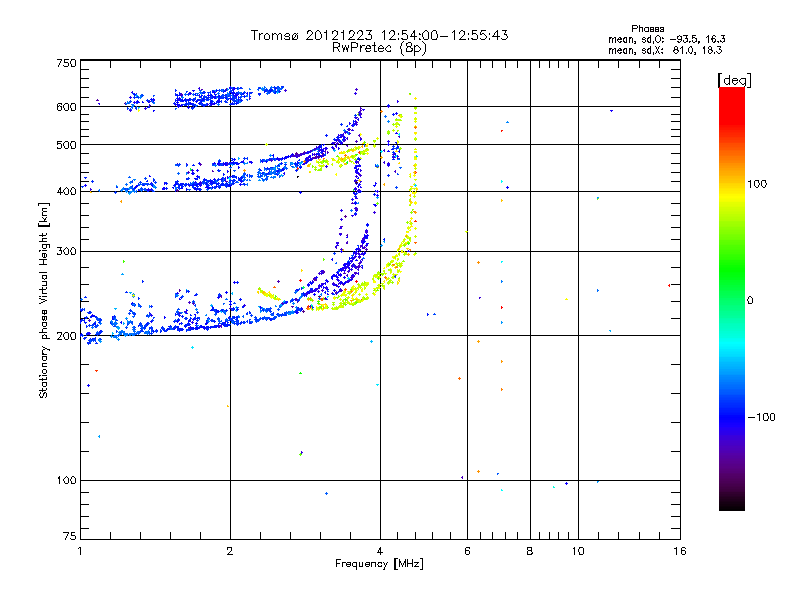Select the "mean, sd,X: 81.0, 18.3" line
The image size is (800, 600).
click(x=665, y=50)
